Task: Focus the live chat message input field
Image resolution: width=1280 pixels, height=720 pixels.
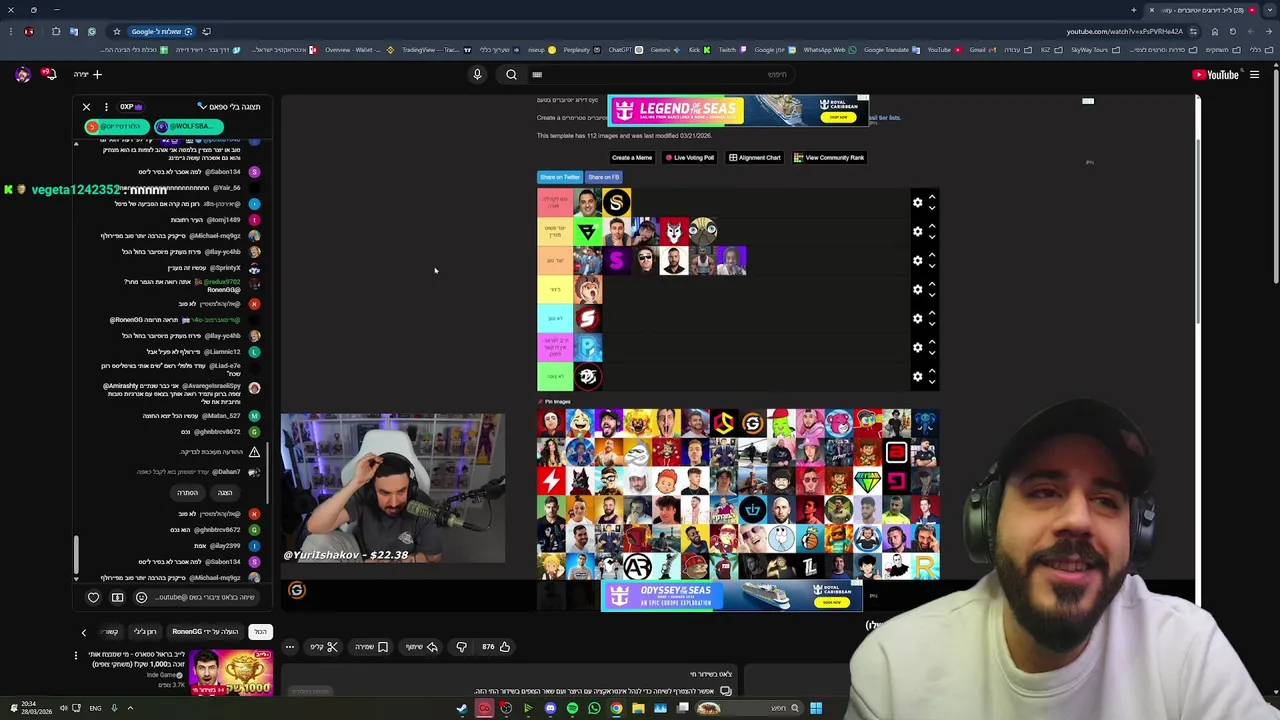Action: [x=205, y=598]
